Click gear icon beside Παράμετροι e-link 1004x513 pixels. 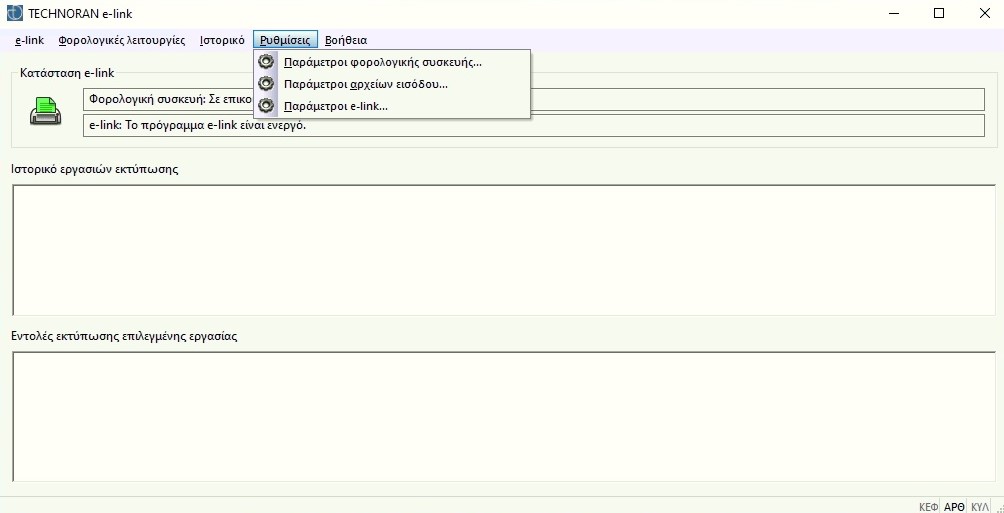[266, 105]
